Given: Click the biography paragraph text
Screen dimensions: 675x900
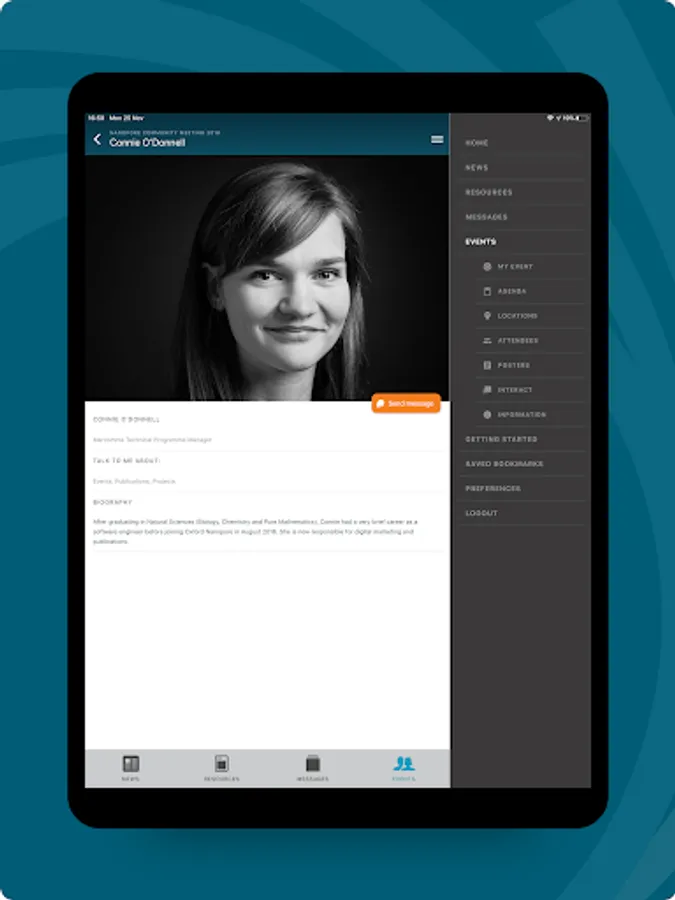Looking at the screenshot, I should pyautogui.click(x=255, y=532).
